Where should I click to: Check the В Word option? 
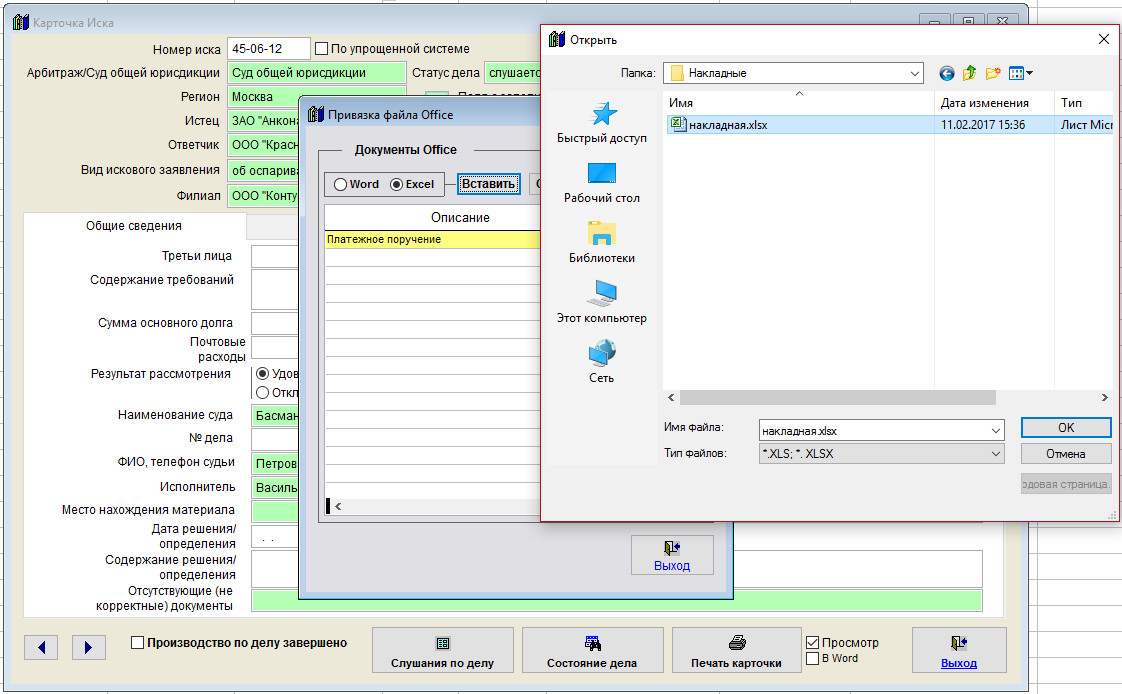tap(812, 659)
